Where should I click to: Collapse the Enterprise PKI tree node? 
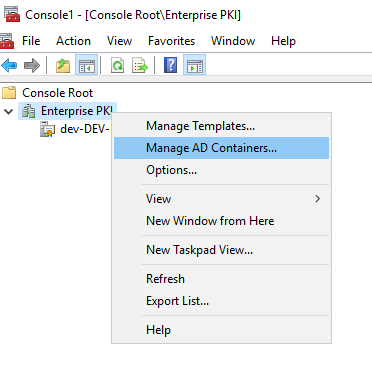pos(9,111)
